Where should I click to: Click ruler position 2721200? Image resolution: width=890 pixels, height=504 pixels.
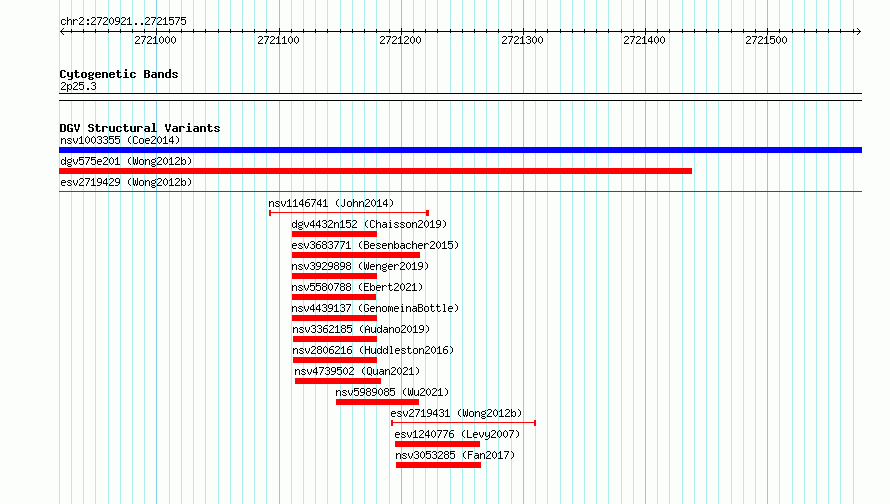(x=400, y=40)
